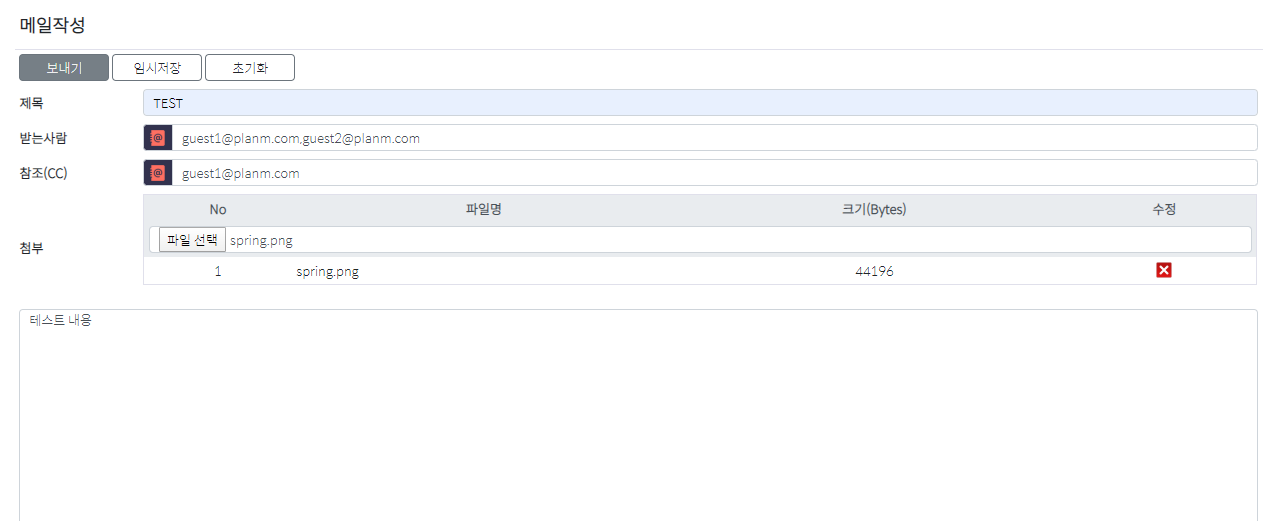
Task: Click the 참조(CC) label
Action: point(44,173)
